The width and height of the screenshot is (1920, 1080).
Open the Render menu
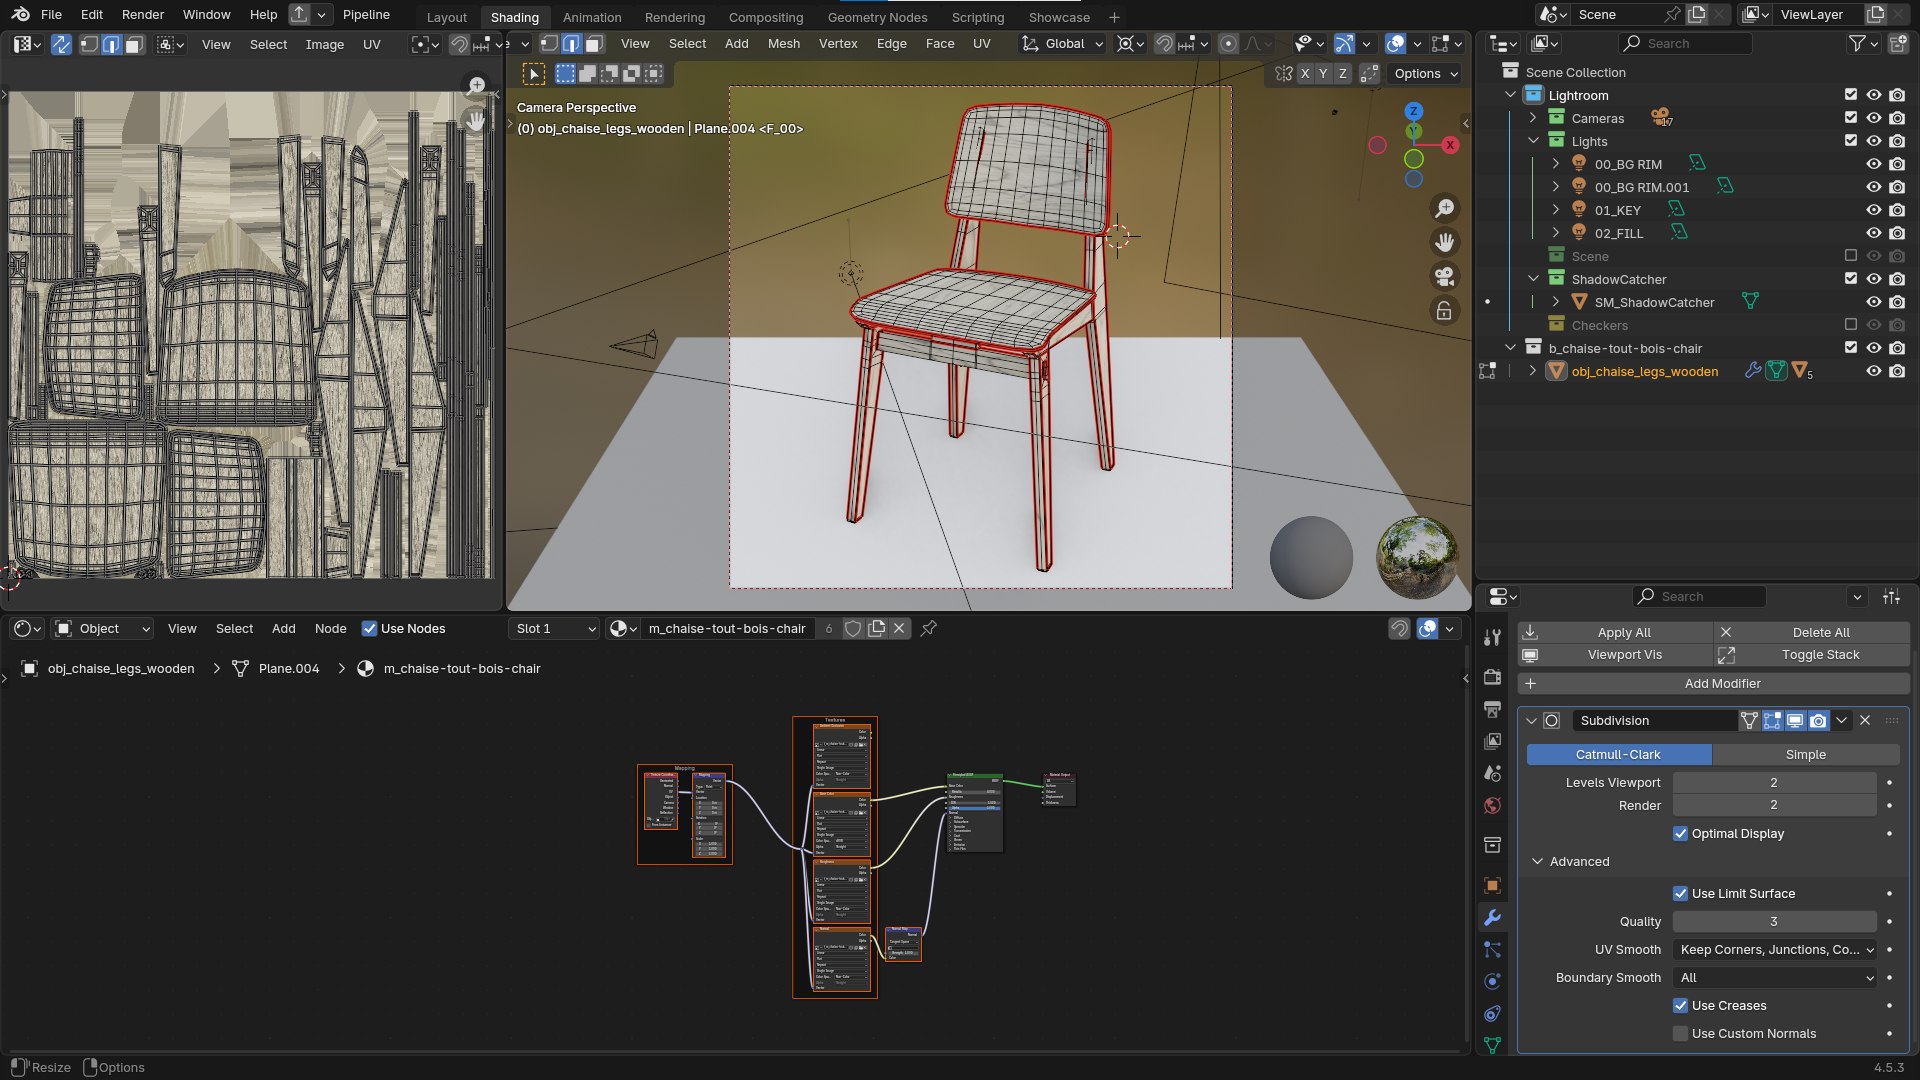pos(143,14)
